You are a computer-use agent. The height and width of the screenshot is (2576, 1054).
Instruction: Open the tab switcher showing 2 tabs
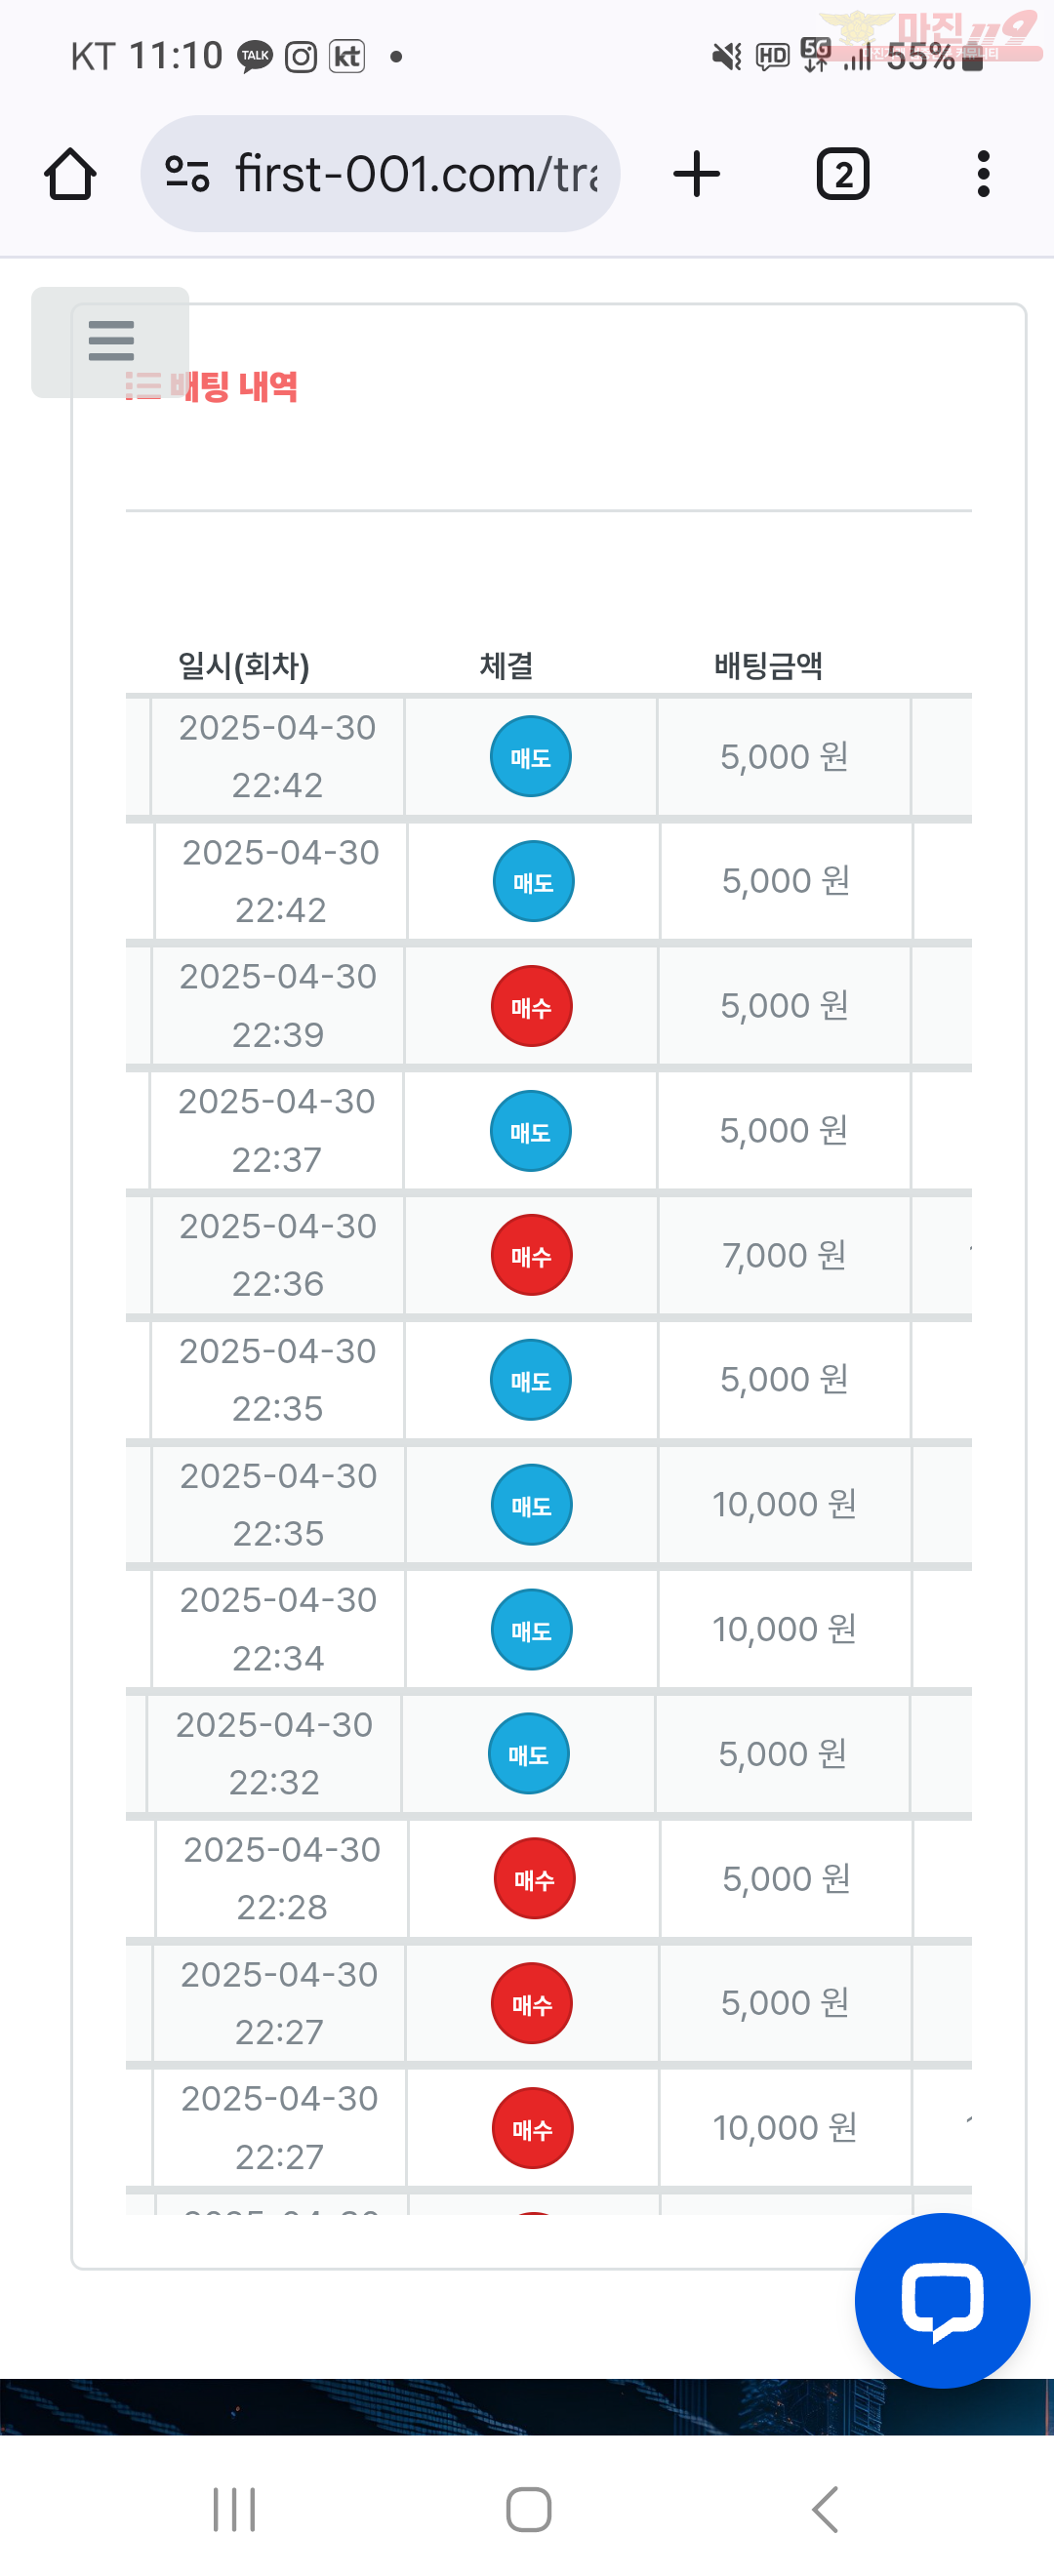tap(843, 174)
